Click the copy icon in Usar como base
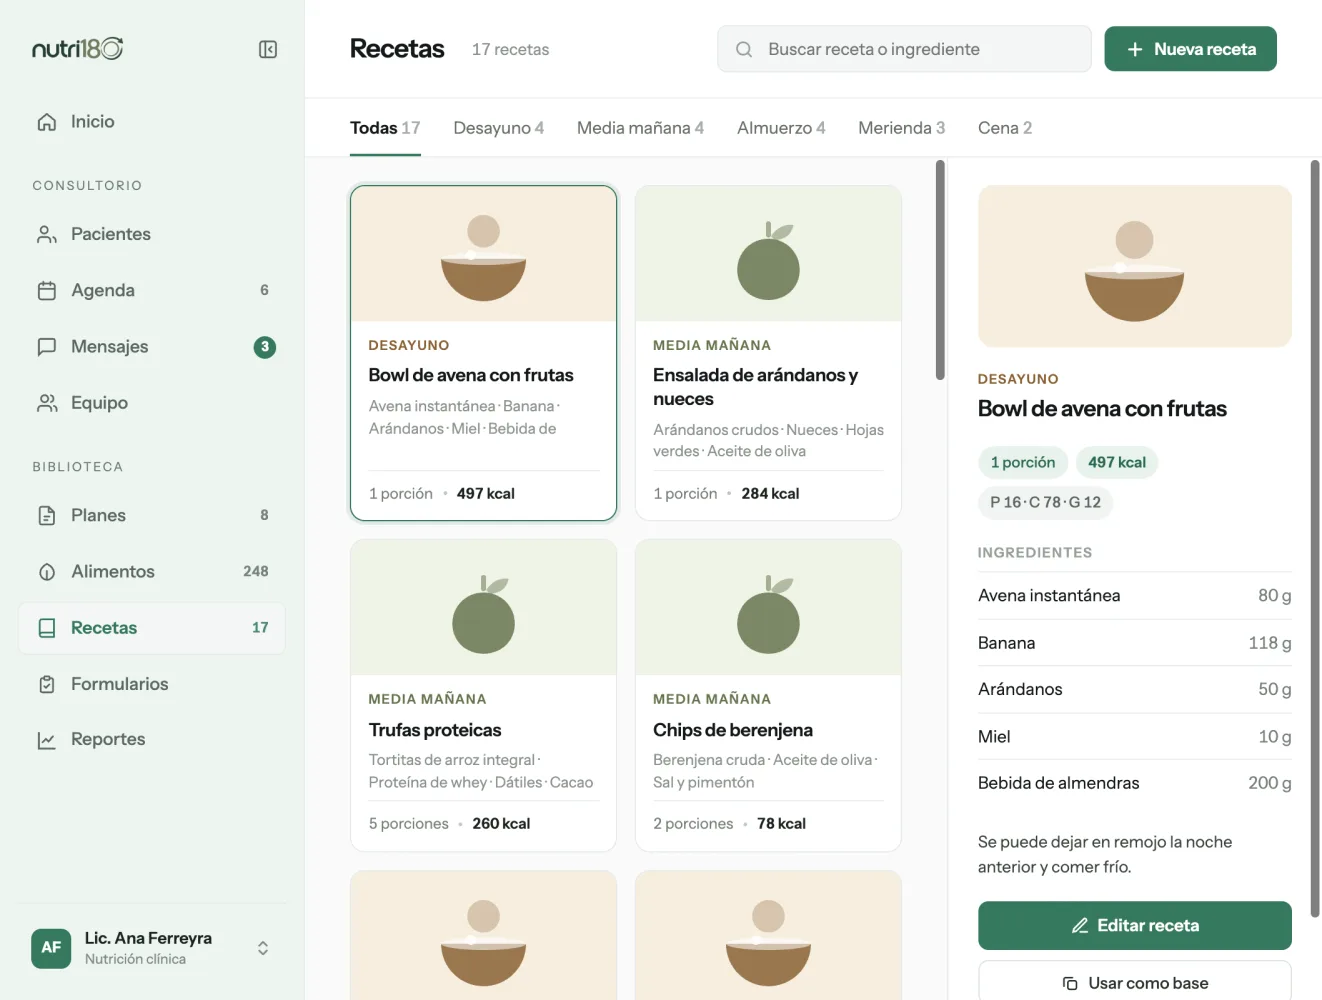Viewport: 1322px width, 1000px height. (x=1070, y=983)
